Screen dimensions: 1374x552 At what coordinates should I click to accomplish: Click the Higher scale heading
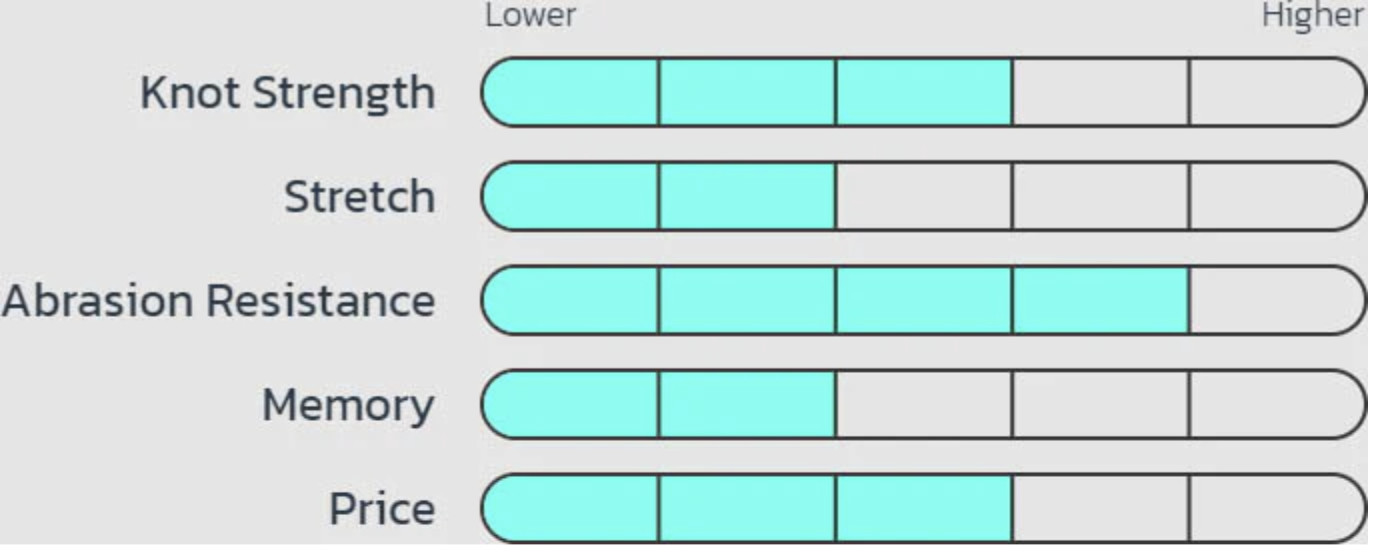tap(1312, 16)
